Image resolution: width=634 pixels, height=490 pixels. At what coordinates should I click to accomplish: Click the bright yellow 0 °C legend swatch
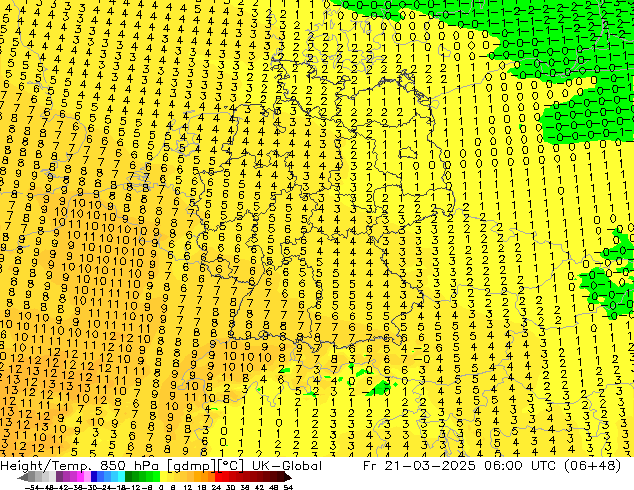164,476
